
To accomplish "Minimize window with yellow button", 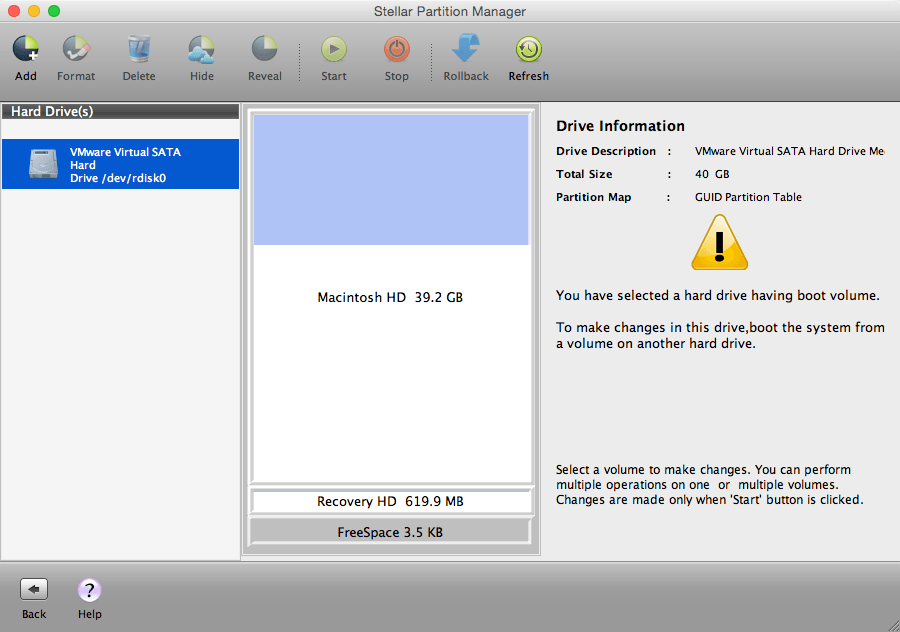I will [x=34, y=11].
